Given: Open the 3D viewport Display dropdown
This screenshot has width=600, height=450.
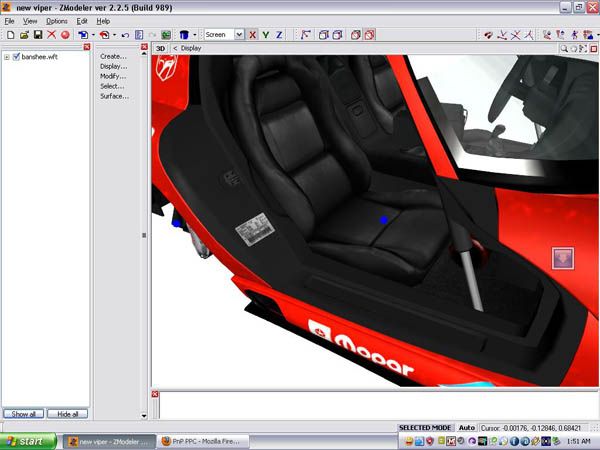Looking at the screenshot, I should (x=186, y=48).
